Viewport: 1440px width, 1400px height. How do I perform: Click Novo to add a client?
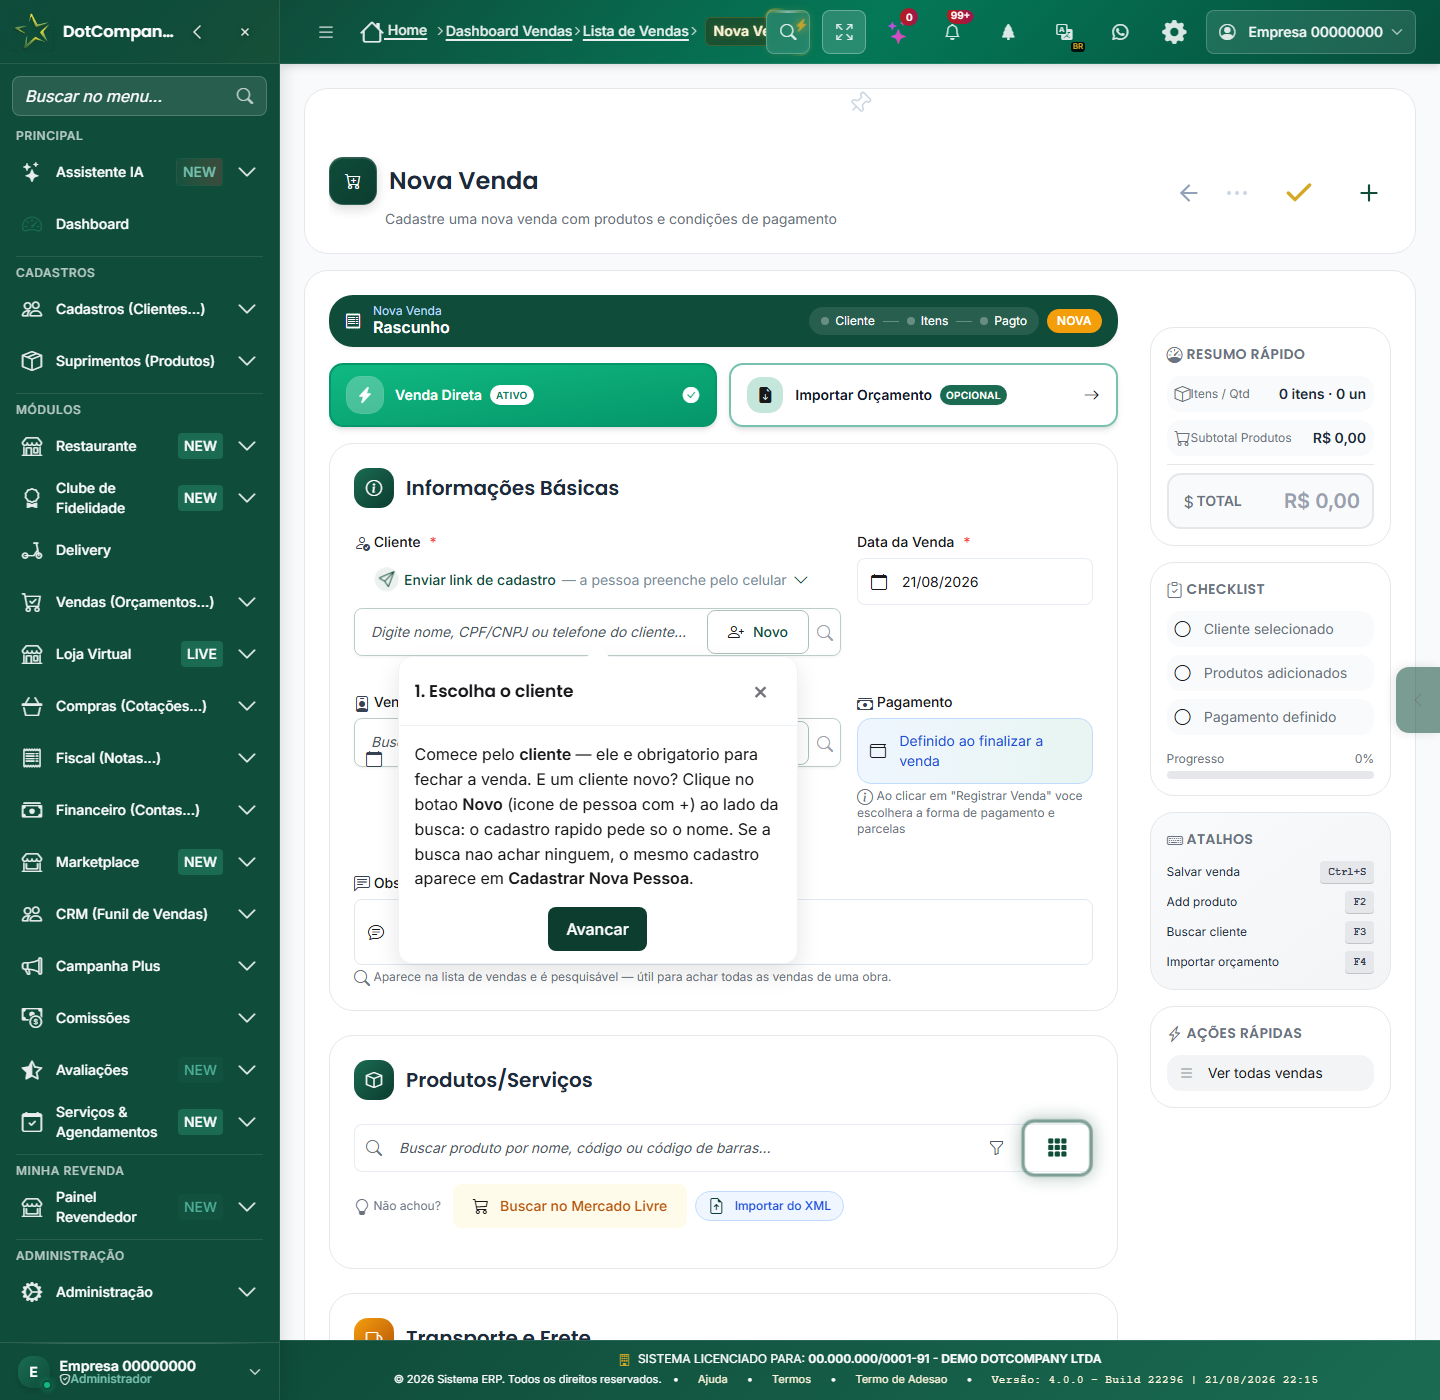click(x=758, y=632)
